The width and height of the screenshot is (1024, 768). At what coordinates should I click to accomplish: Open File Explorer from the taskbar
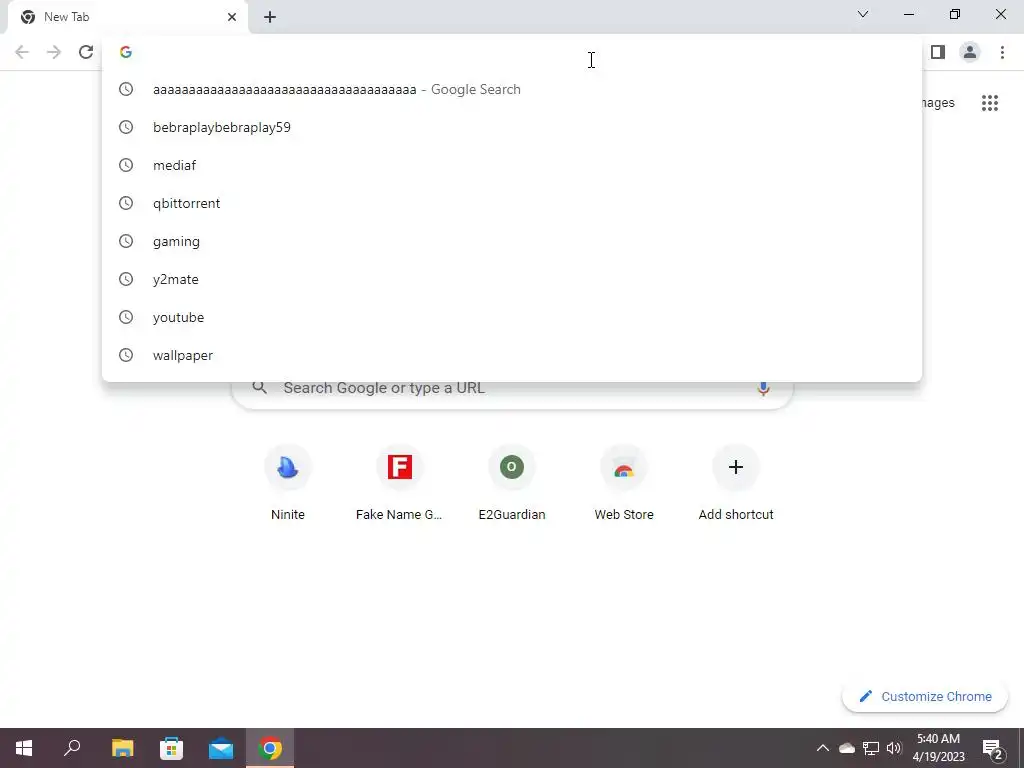(122, 748)
